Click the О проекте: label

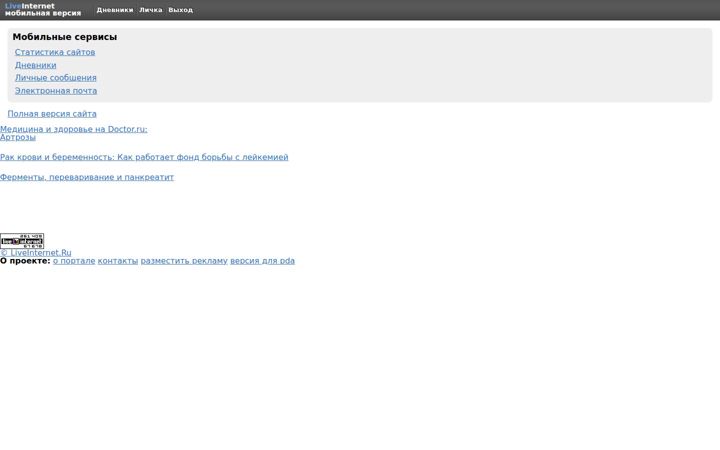[x=25, y=261]
